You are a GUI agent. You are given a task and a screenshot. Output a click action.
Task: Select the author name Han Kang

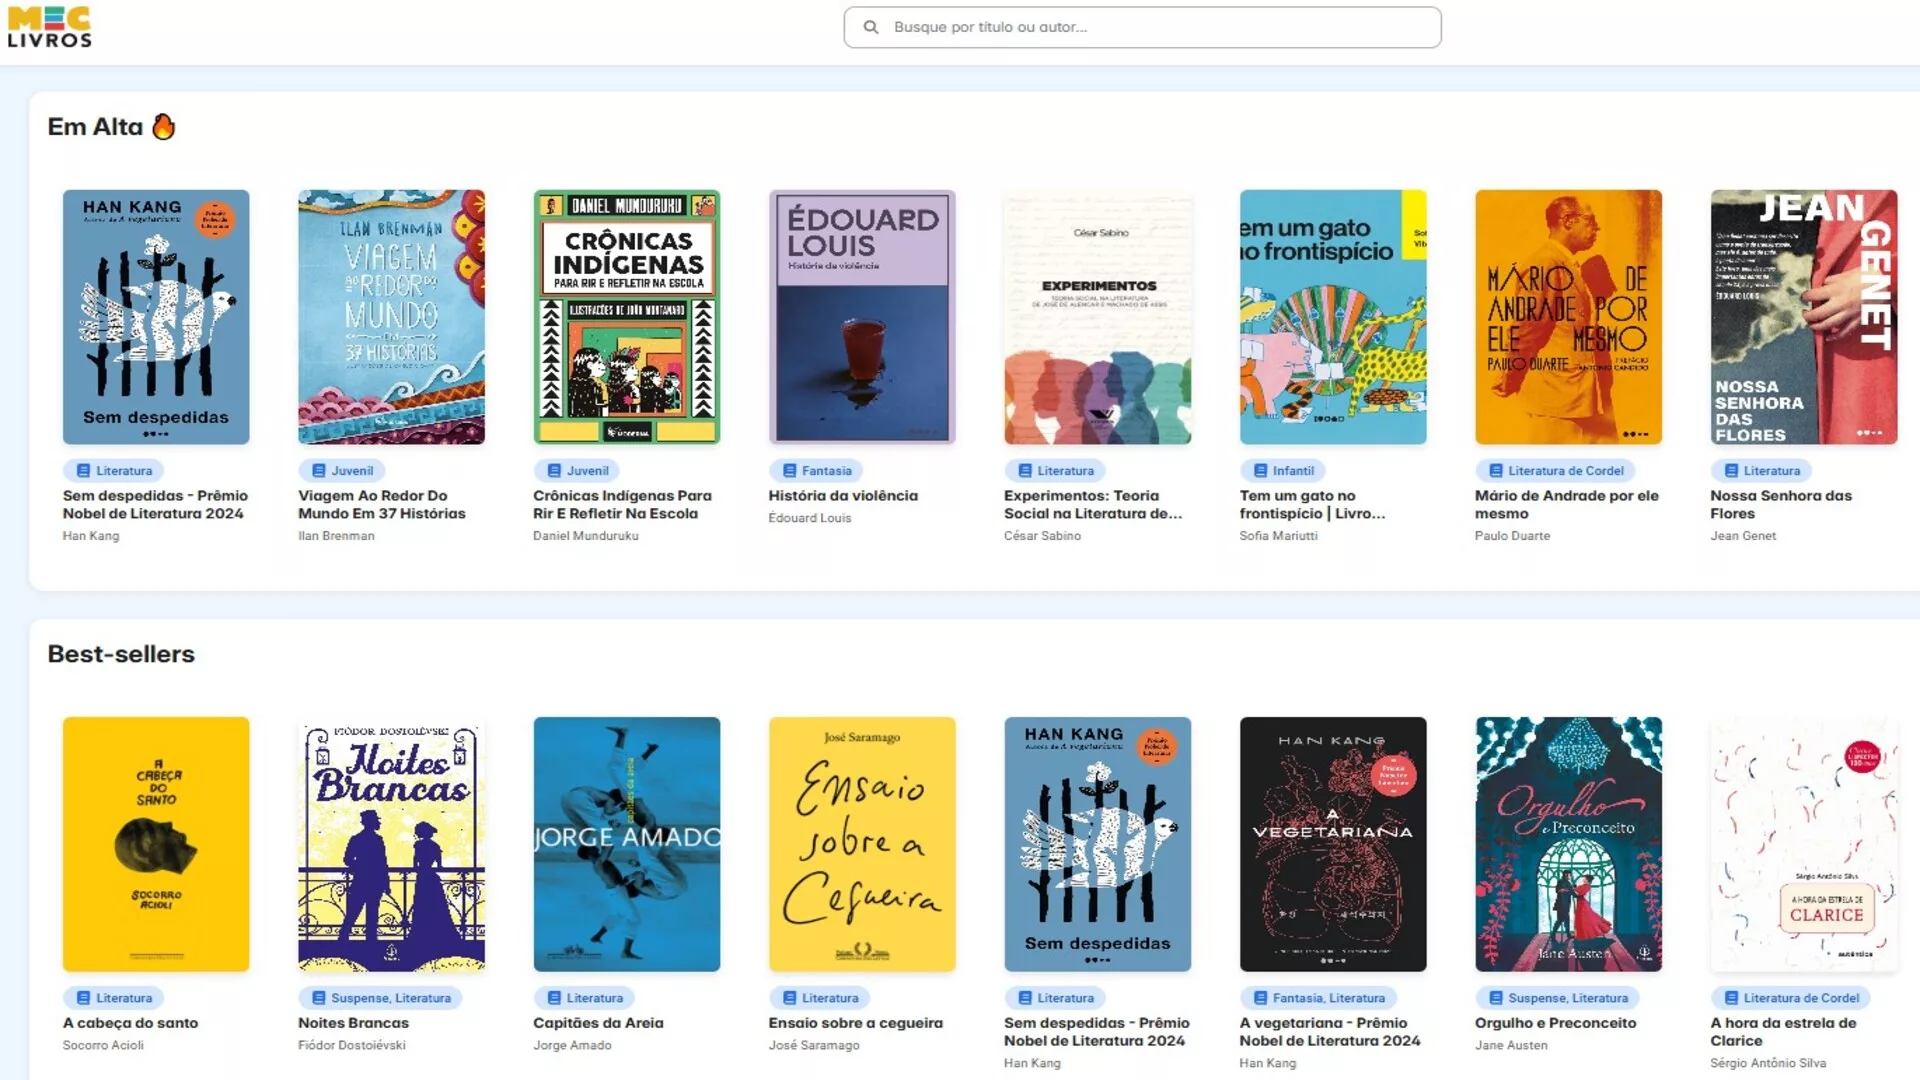90,536
